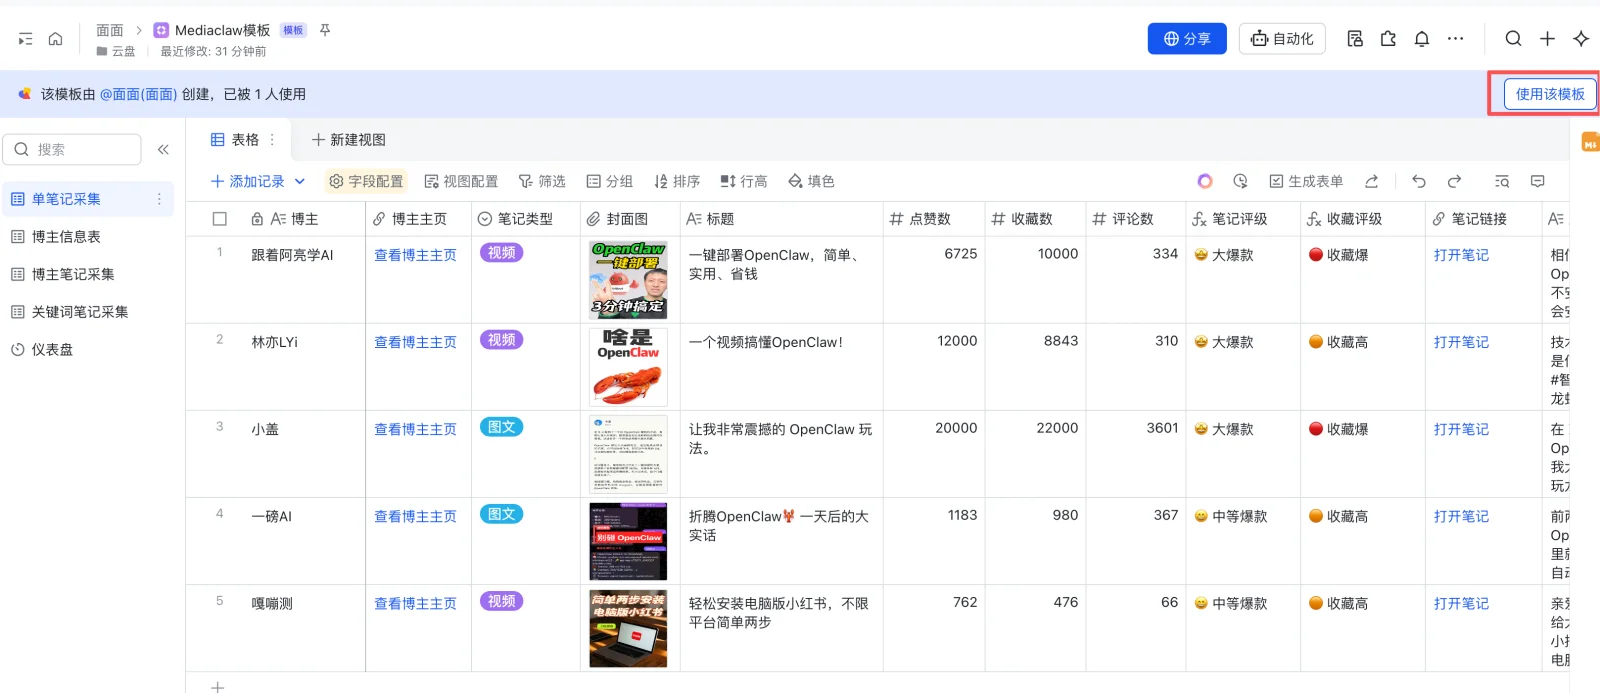Click the undo arrow icon
Screen dimensions: 1600x693
(x=1418, y=181)
